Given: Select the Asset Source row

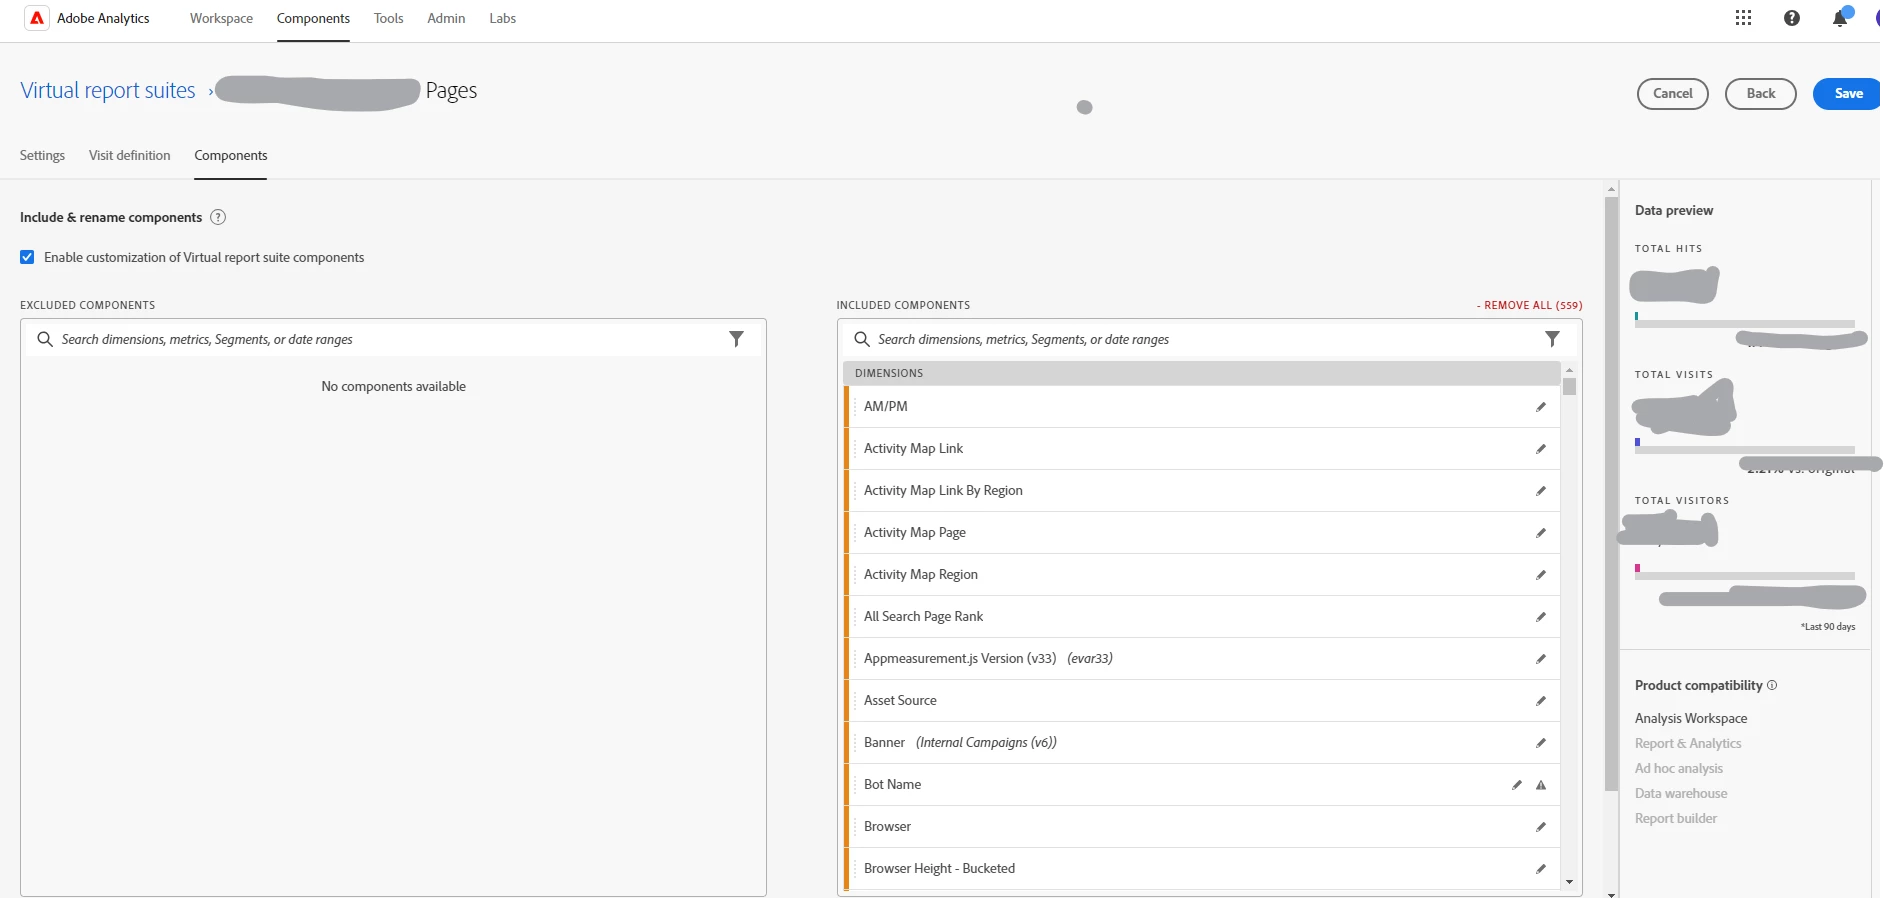Looking at the screenshot, I should click(x=1203, y=701).
